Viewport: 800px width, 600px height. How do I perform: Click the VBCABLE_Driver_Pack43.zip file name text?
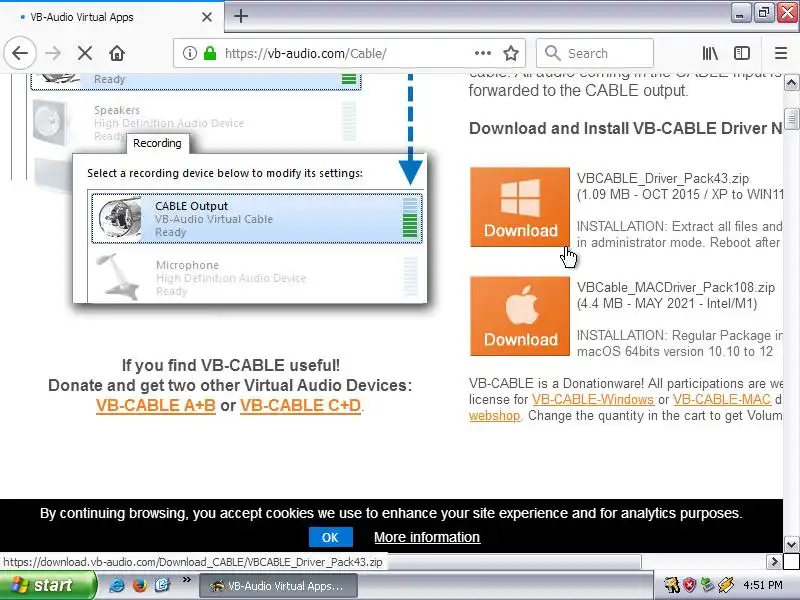coord(663,179)
